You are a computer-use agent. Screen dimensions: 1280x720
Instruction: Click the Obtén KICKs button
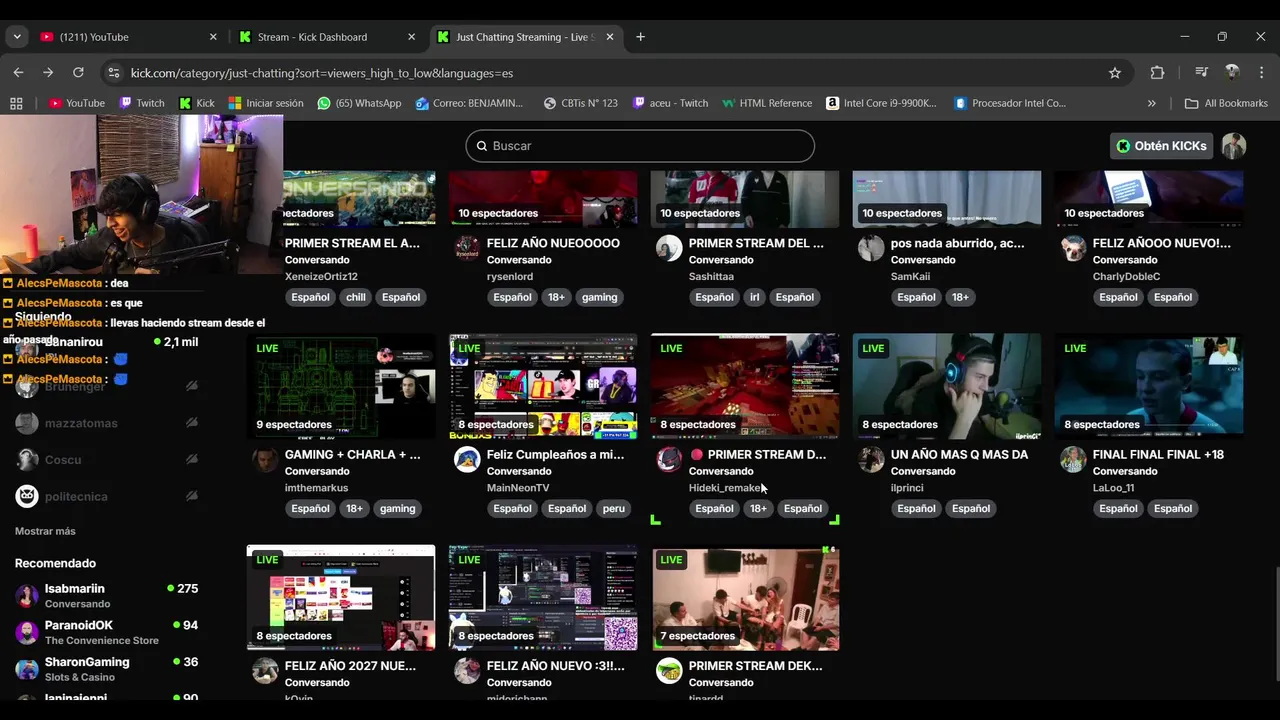[1161, 146]
